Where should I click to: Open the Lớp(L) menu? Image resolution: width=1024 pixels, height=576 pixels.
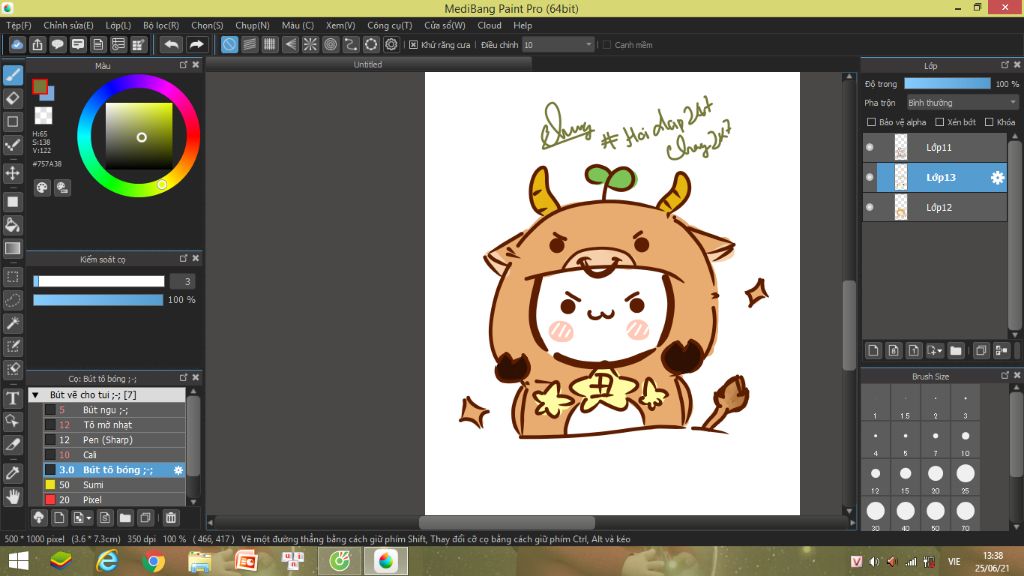(x=118, y=25)
